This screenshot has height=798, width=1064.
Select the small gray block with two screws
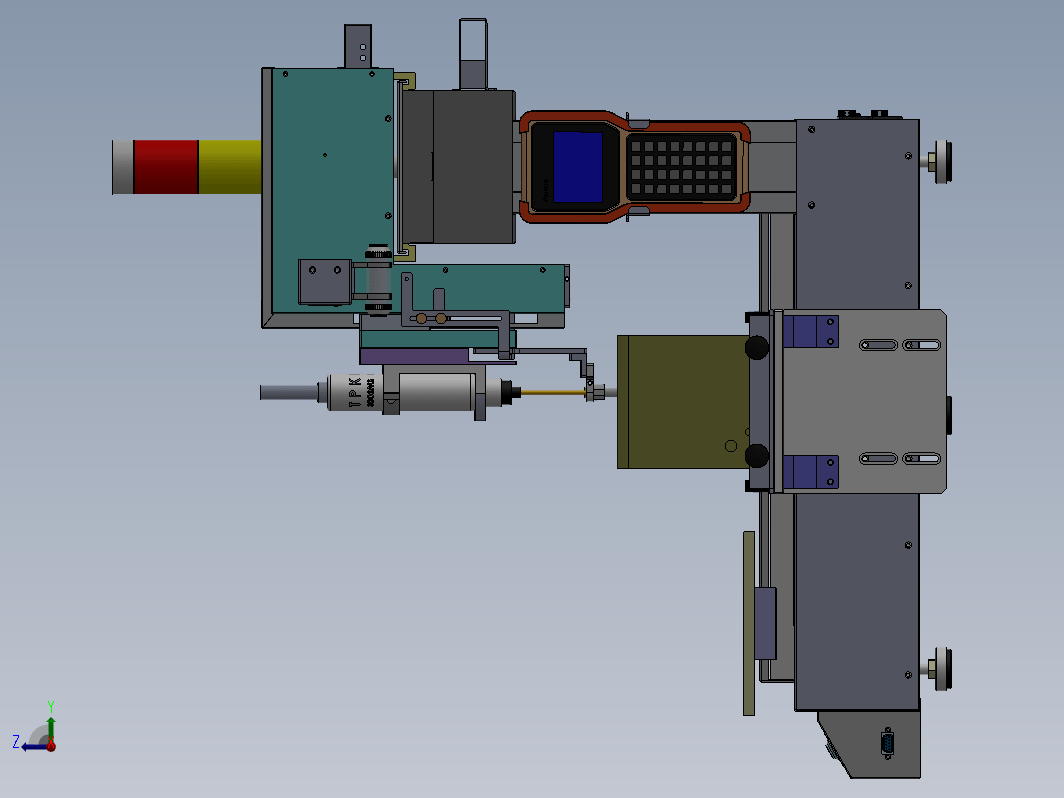pos(324,282)
